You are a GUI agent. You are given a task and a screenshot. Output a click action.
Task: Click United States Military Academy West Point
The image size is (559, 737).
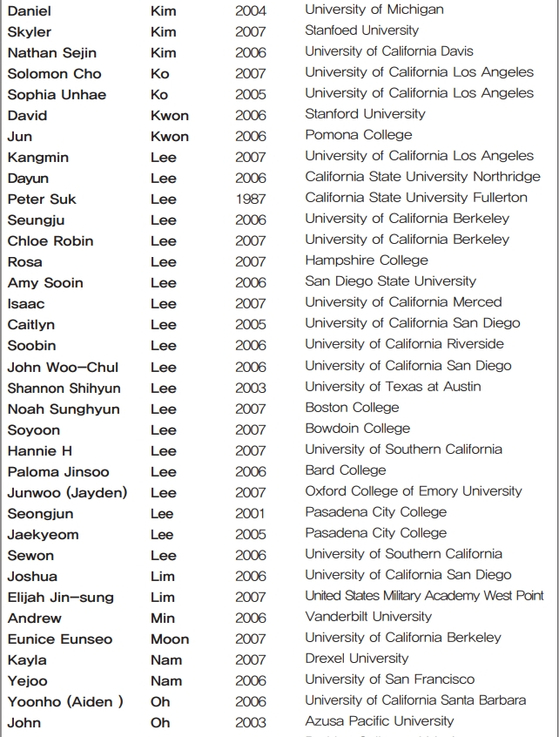(x=424, y=596)
